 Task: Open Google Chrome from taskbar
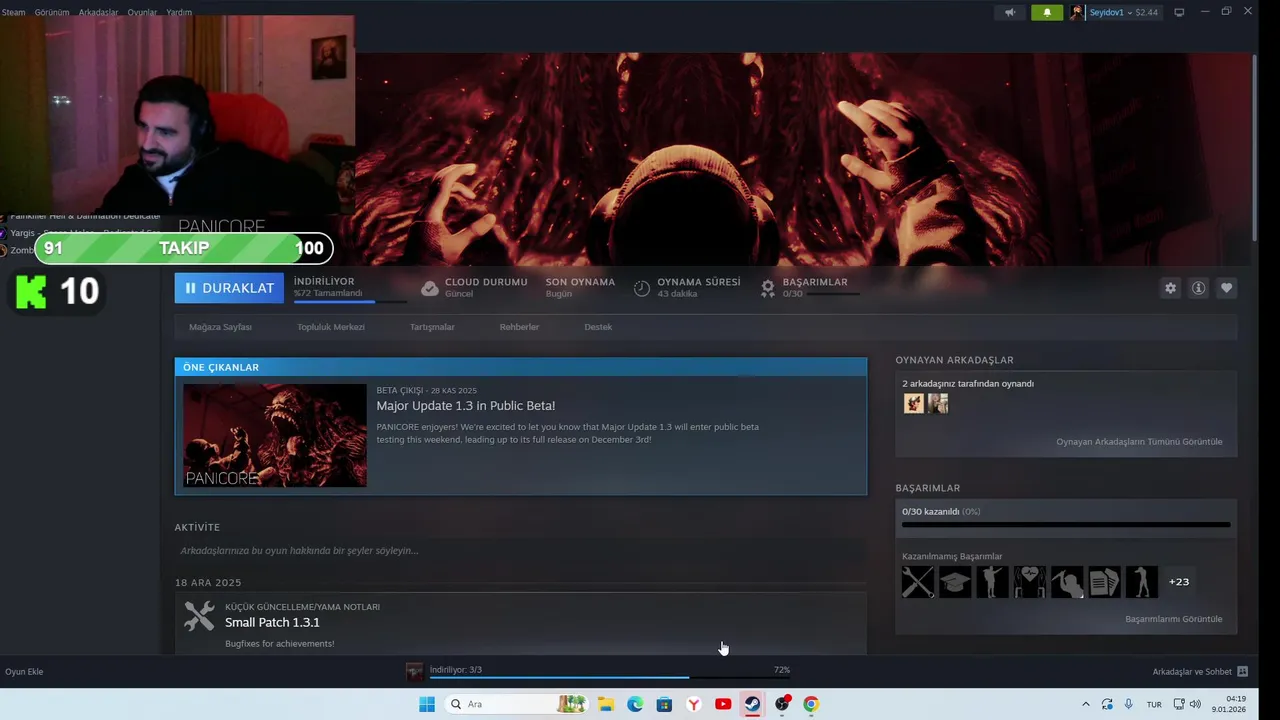(x=811, y=704)
